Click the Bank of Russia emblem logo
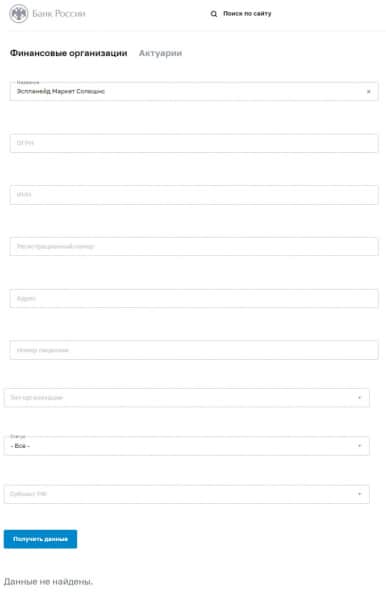The width and height of the screenshot is (386, 600). (x=18, y=14)
